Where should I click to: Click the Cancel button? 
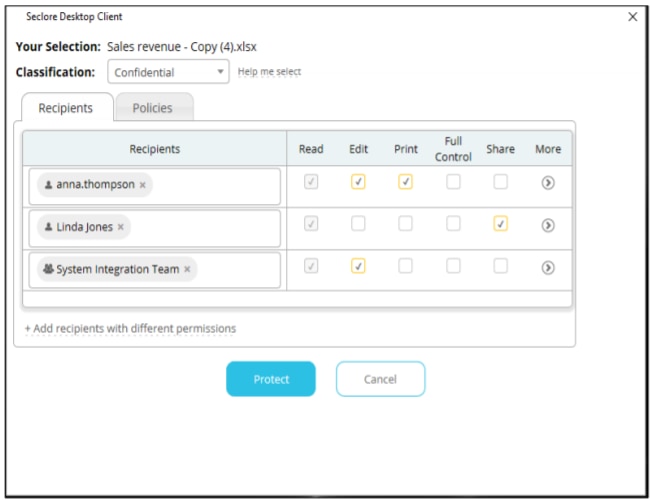pyautogui.click(x=380, y=379)
